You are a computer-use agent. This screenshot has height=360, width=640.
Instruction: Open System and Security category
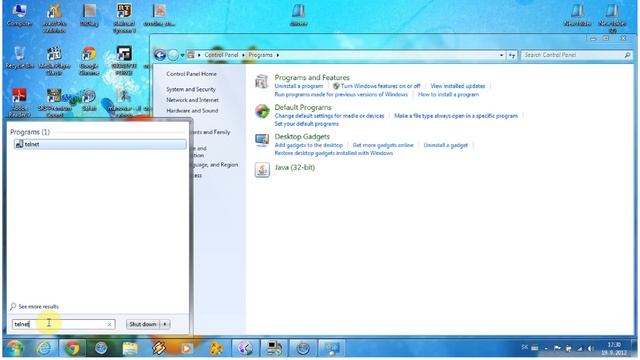pyautogui.click(x=191, y=89)
